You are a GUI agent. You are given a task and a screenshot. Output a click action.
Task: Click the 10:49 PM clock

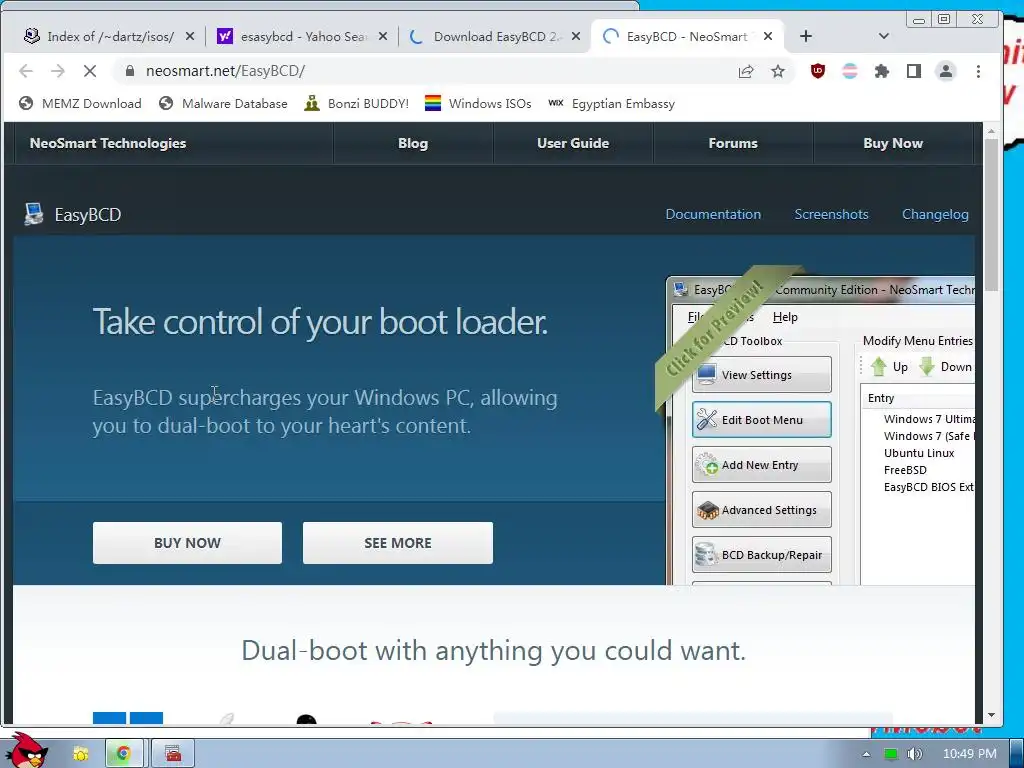[x=969, y=754]
